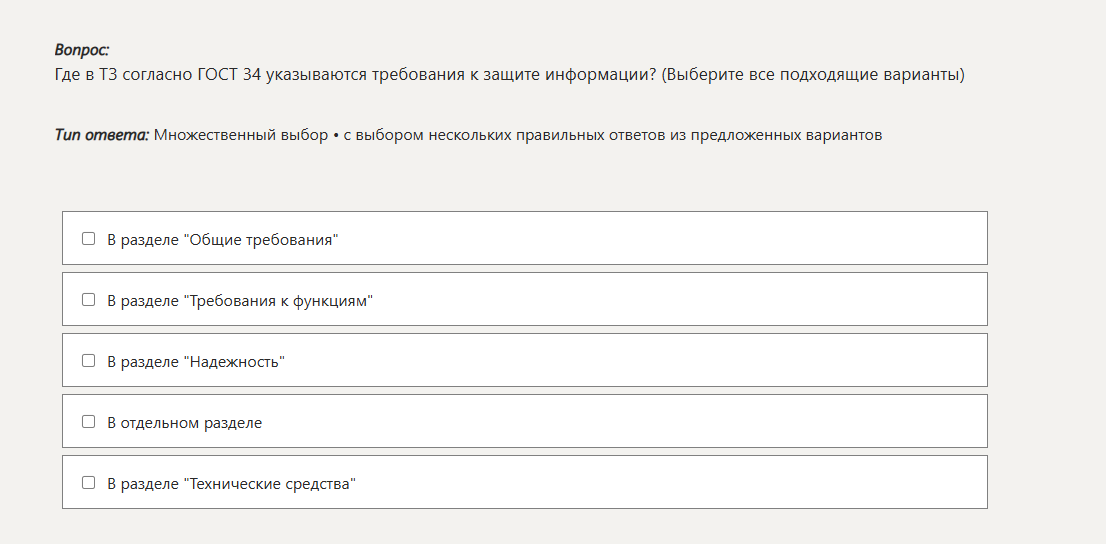Click the label text В разделе "Технические средства"
The image size is (1106, 544).
click(232, 484)
